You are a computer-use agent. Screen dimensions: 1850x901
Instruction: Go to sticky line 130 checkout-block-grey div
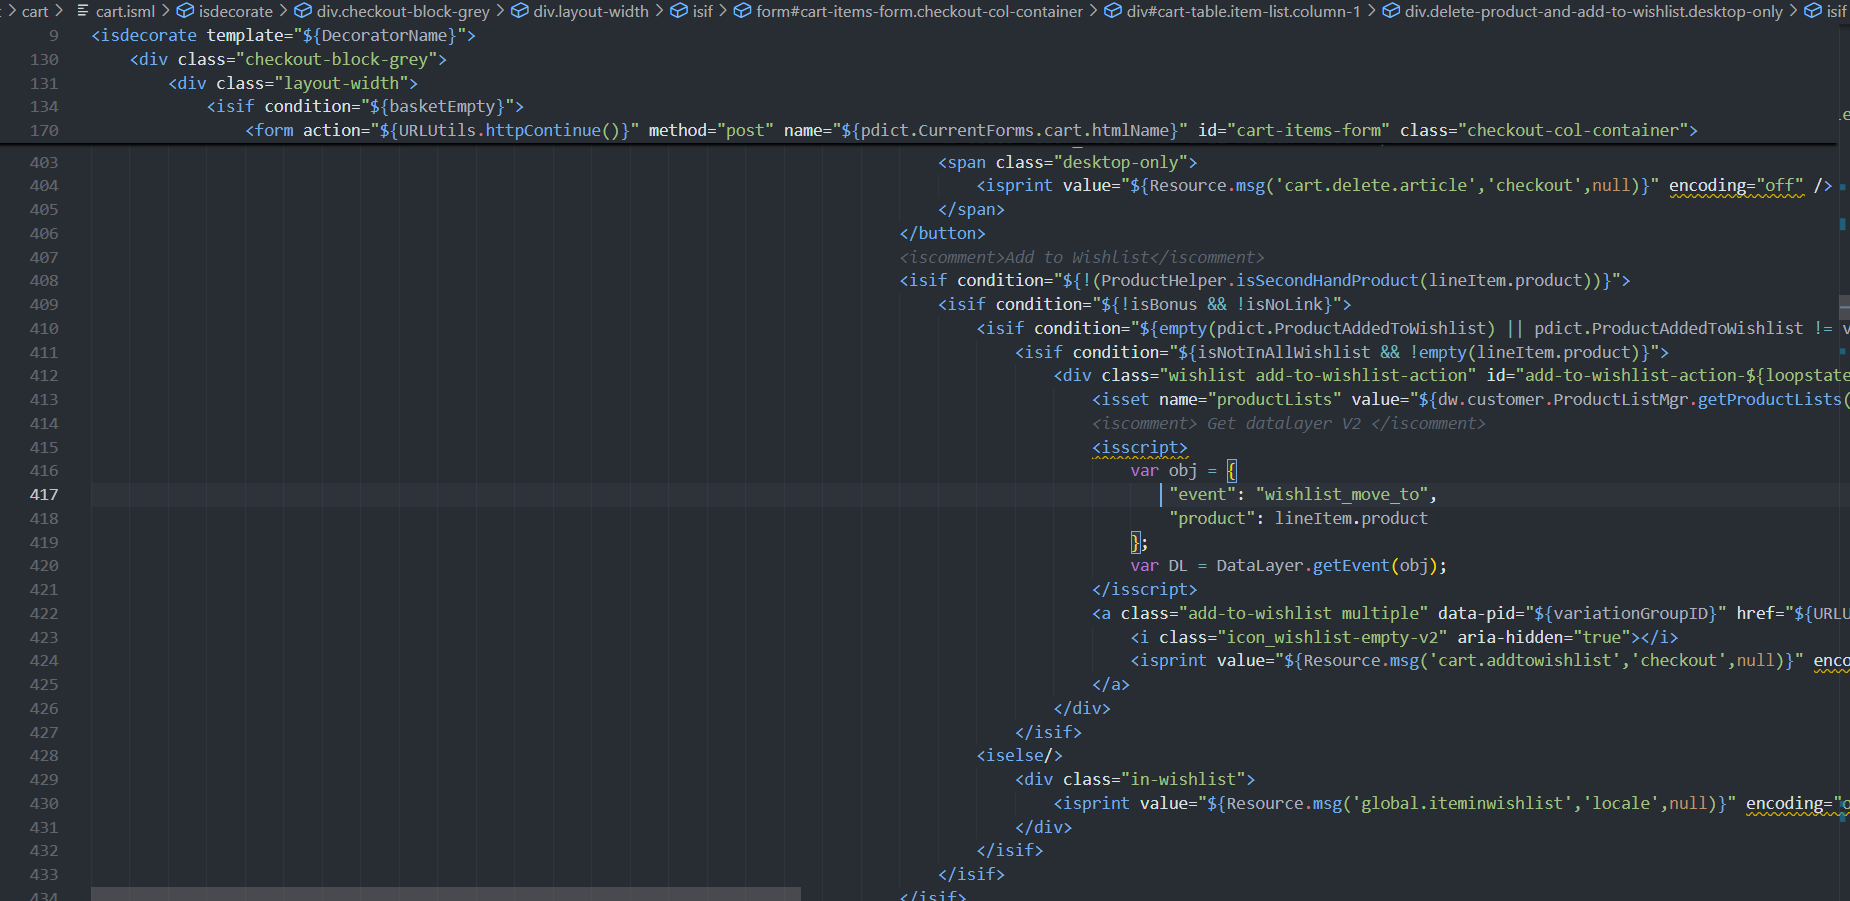pyautogui.click(x=288, y=60)
